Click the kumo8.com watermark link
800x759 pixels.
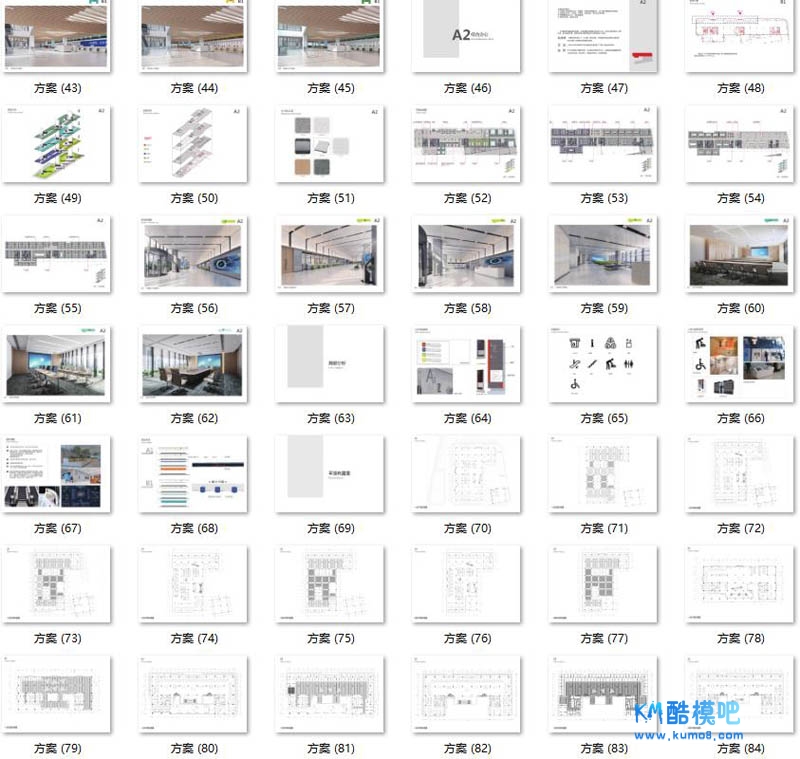688,736
